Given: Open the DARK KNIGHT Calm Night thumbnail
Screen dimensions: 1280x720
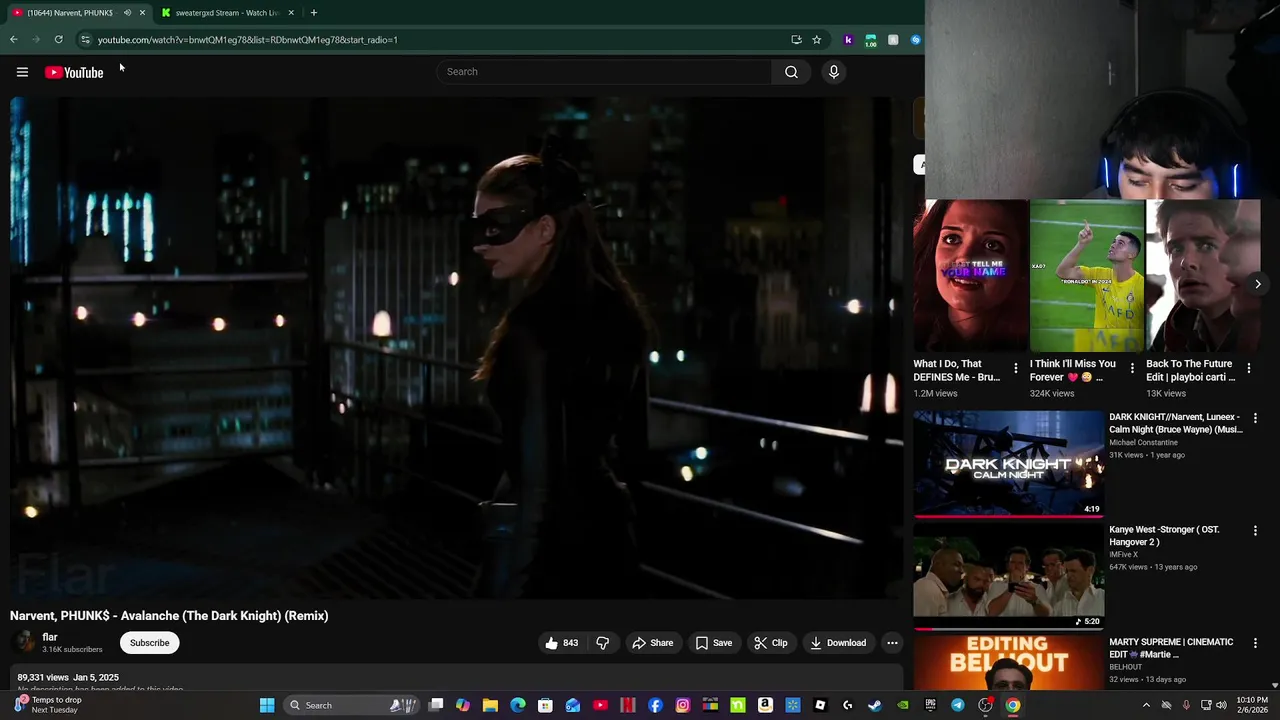Looking at the screenshot, I should point(1009,463).
